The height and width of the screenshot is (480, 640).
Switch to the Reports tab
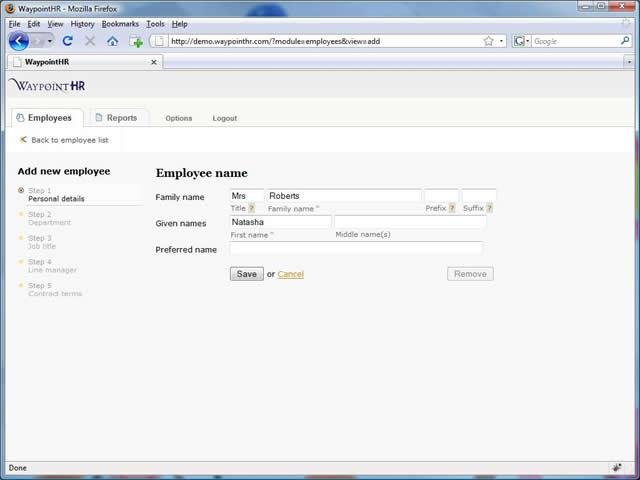click(x=120, y=118)
